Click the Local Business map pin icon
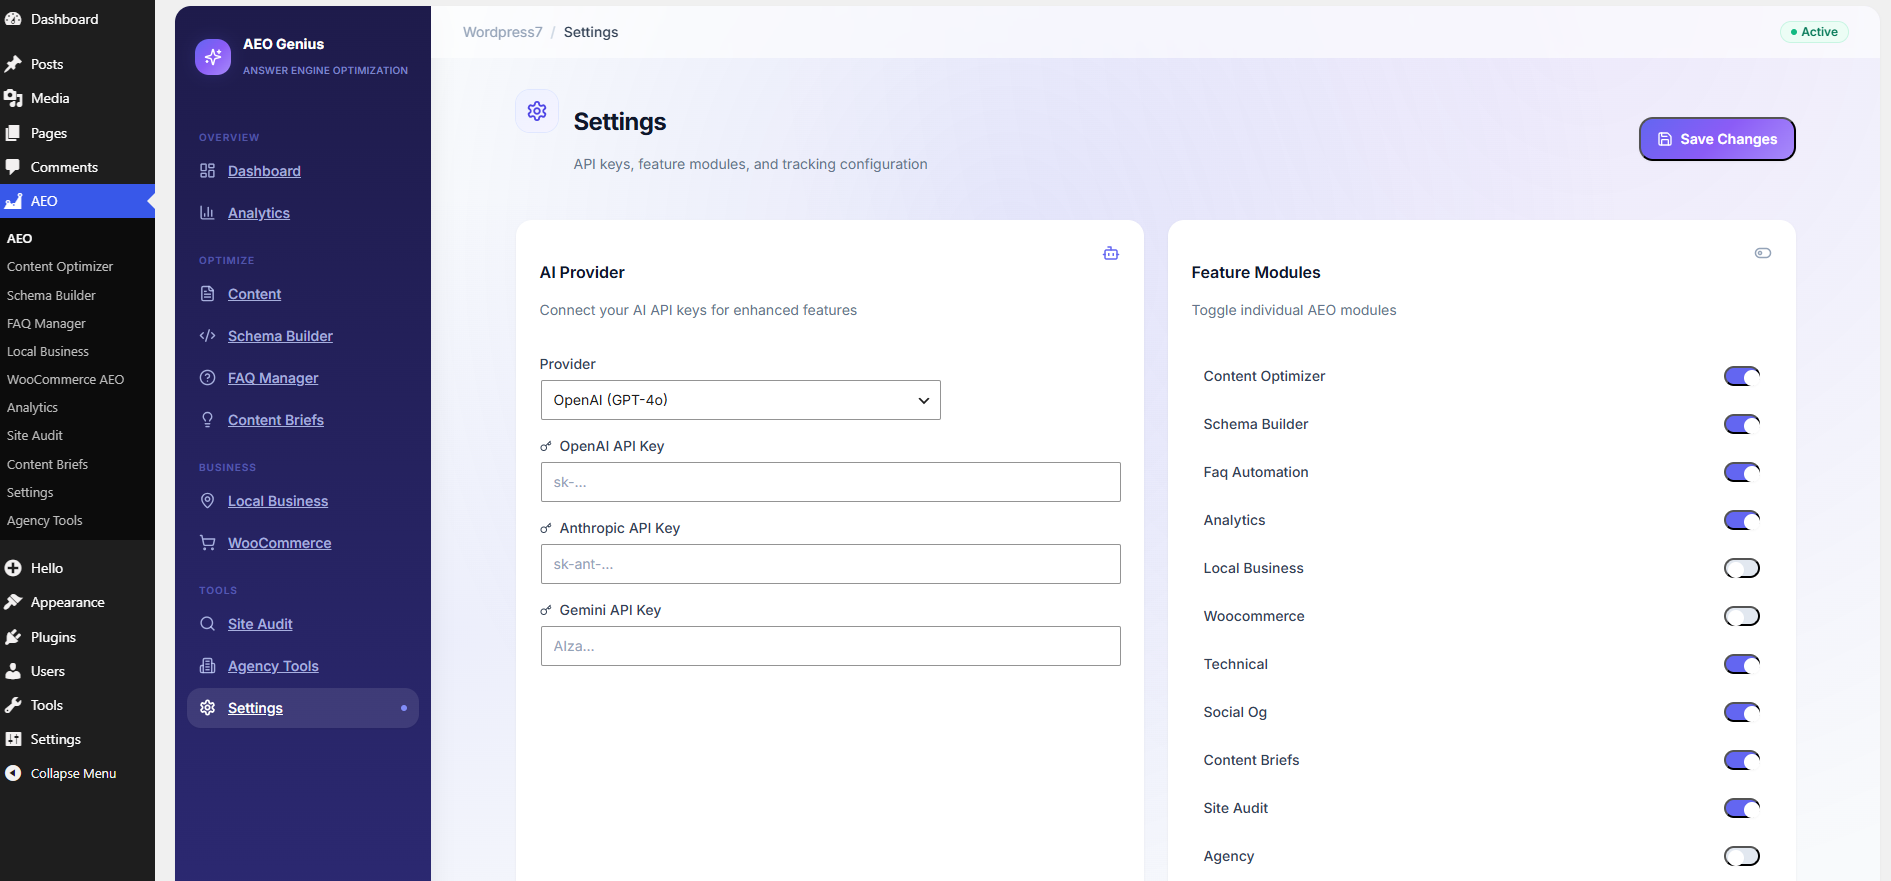Screen dimensions: 1891x881 click(x=207, y=501)
